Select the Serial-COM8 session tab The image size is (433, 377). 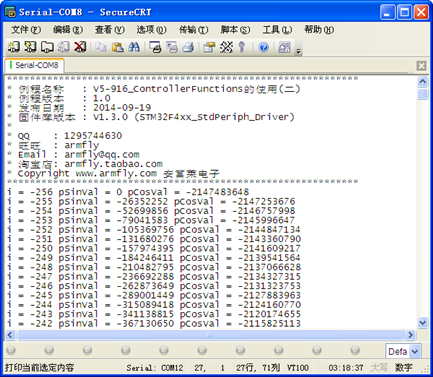(35, 65)
